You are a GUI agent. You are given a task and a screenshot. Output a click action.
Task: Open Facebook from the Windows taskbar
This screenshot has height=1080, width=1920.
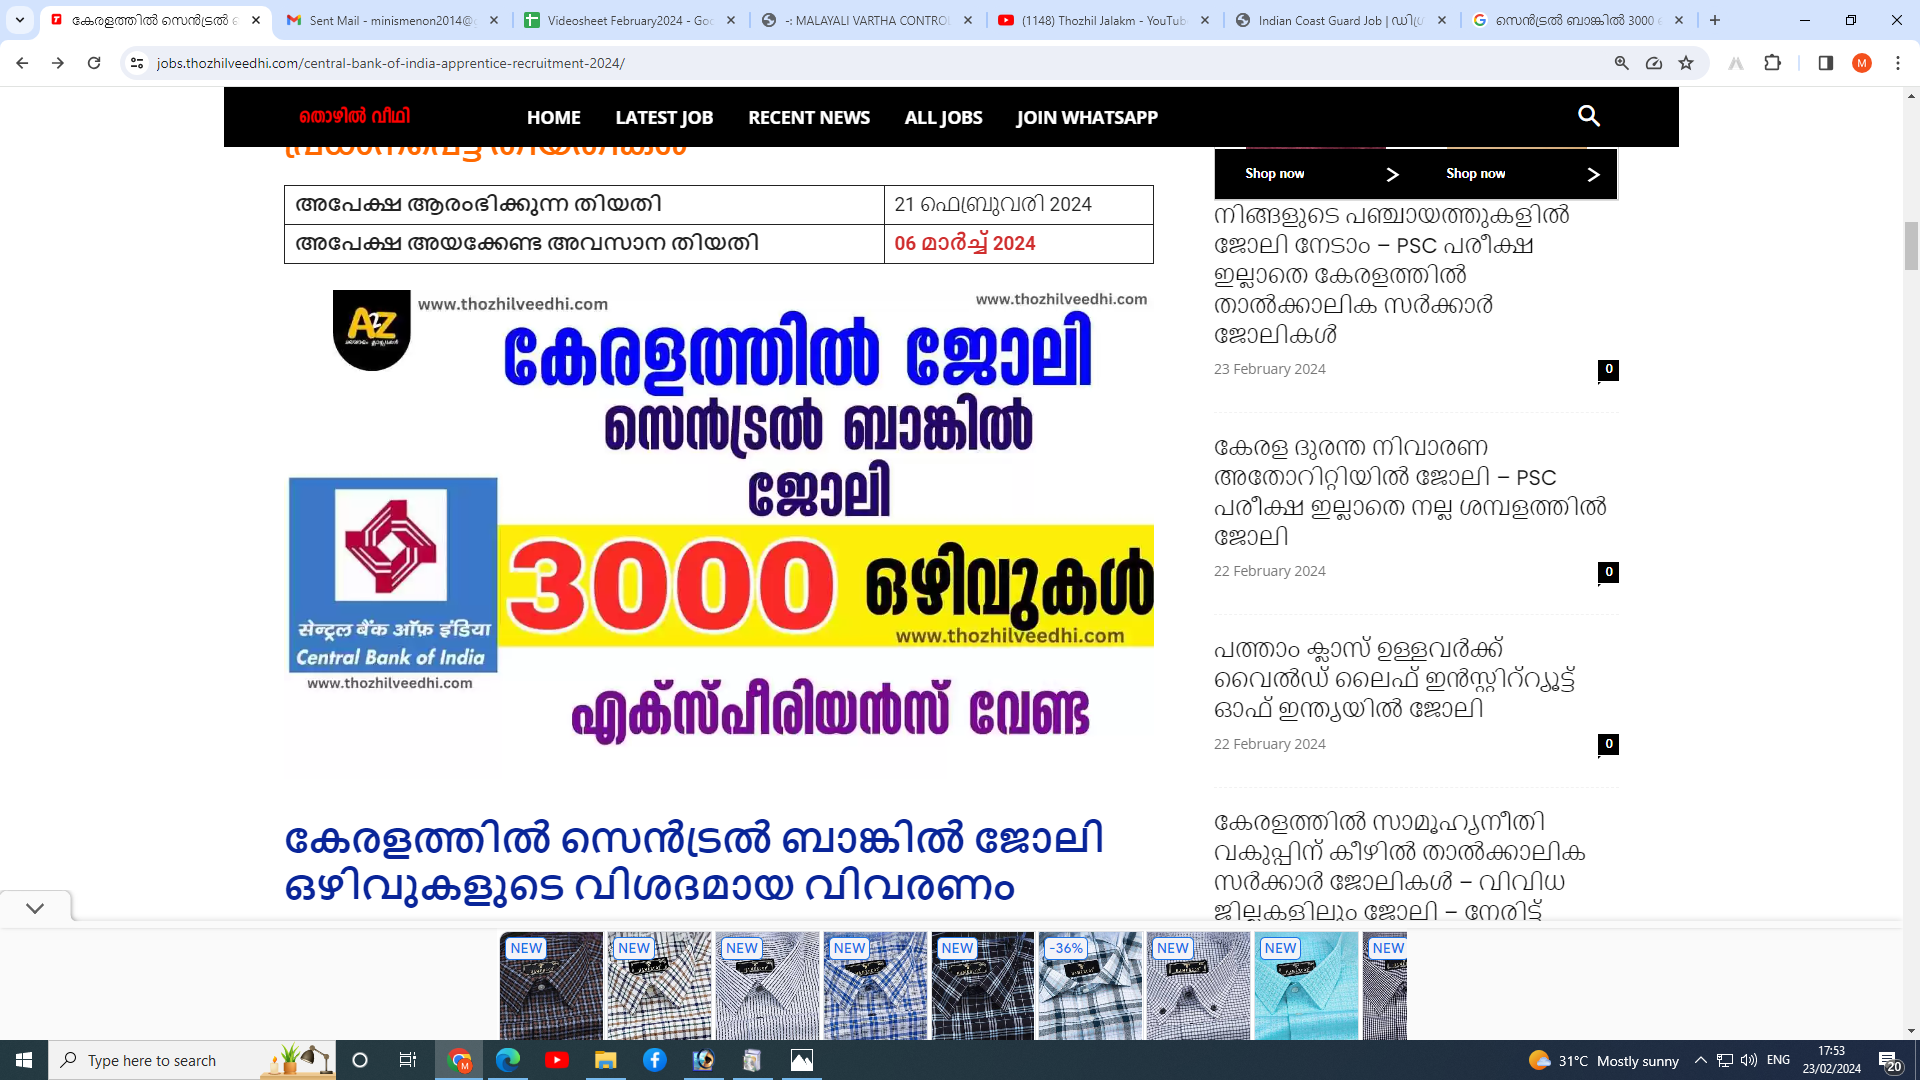(655, 1060)
